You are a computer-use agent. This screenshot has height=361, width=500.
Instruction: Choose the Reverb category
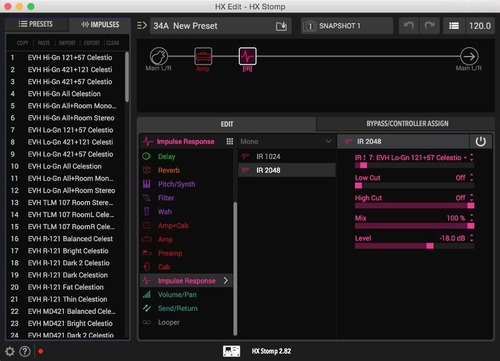tap(187, 170)
